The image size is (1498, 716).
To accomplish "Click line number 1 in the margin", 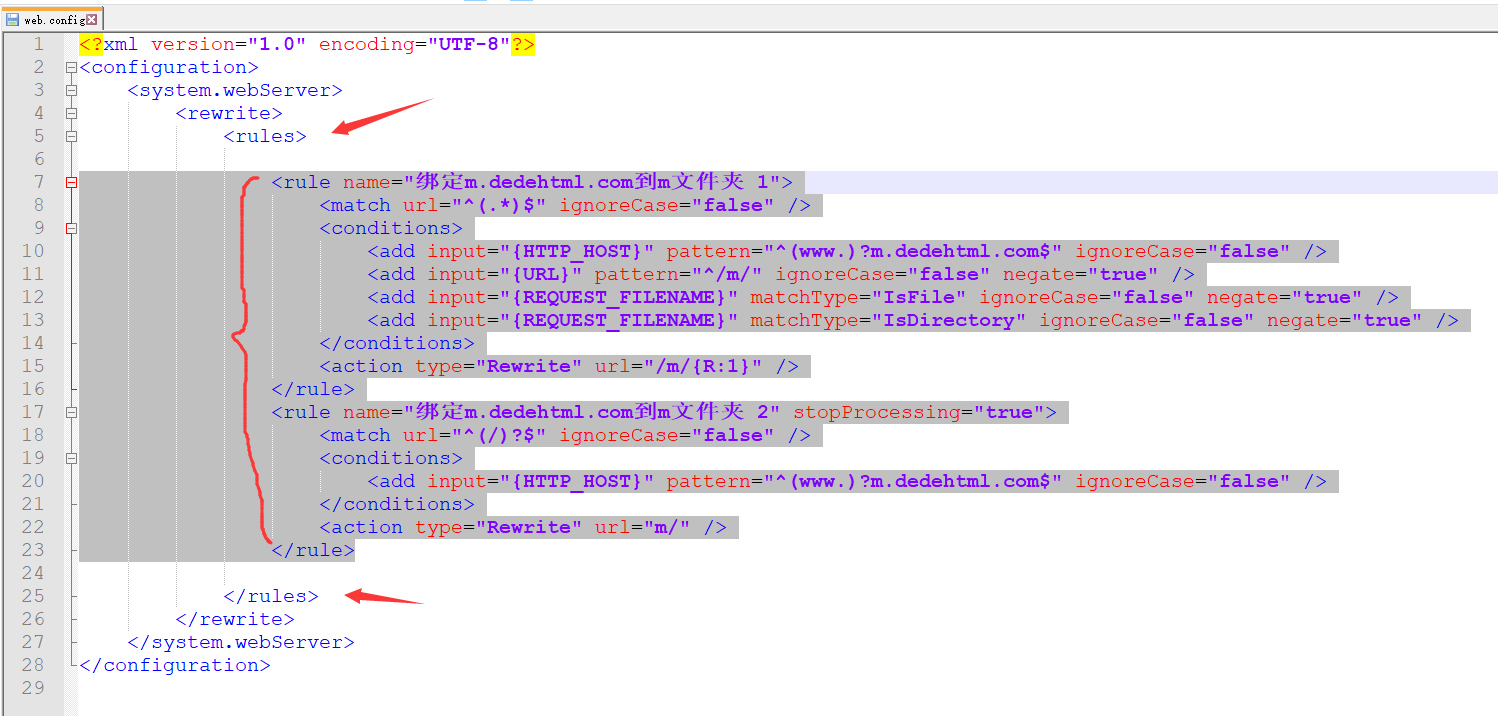I will (38, 45).
